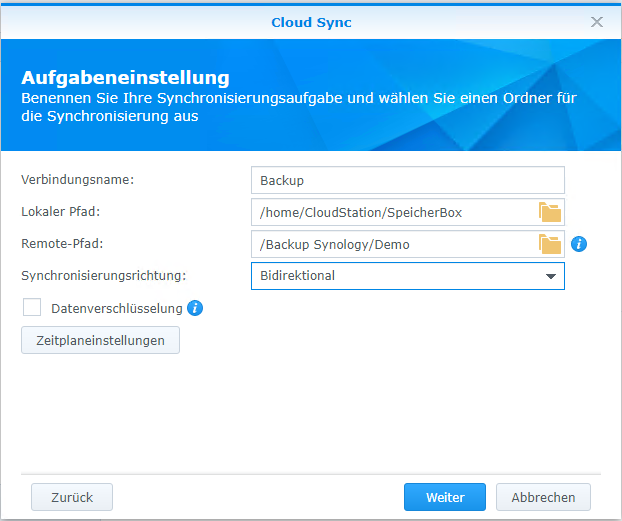Go back with the Zurück button
This screenshot has height=521, width=622.
[72, 497]
